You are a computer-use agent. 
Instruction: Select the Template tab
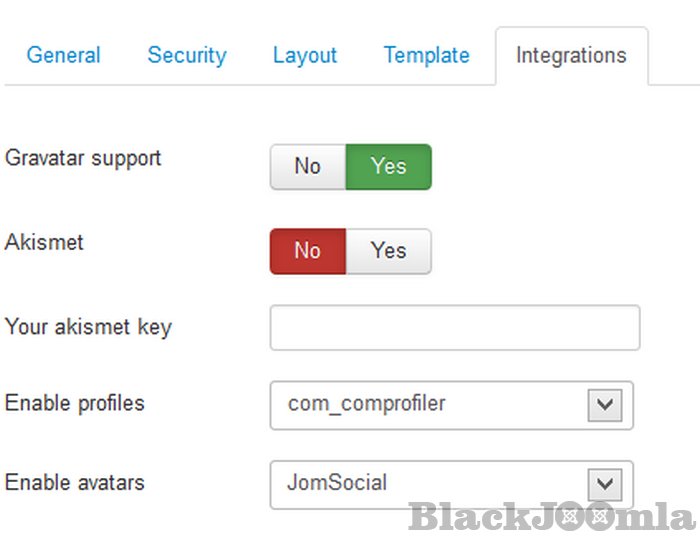(x=426, y=55)
